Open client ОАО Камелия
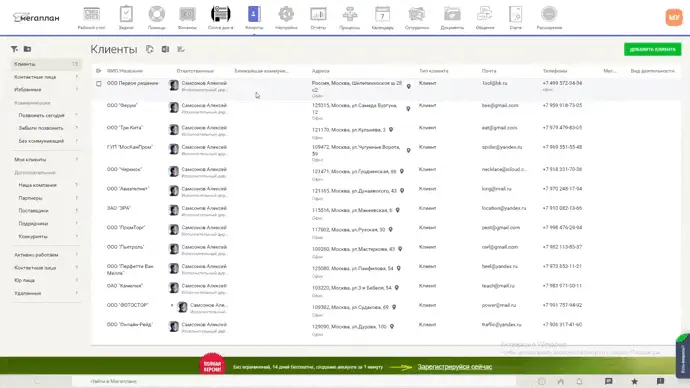Image resolution: width=690 pixels, height=388 pixels. coord(125,286)
